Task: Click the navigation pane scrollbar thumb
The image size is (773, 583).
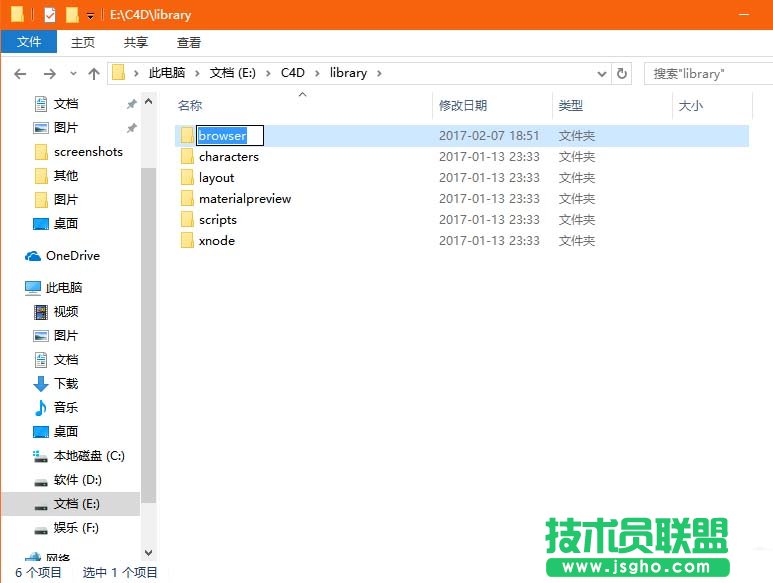Action: 148,335
